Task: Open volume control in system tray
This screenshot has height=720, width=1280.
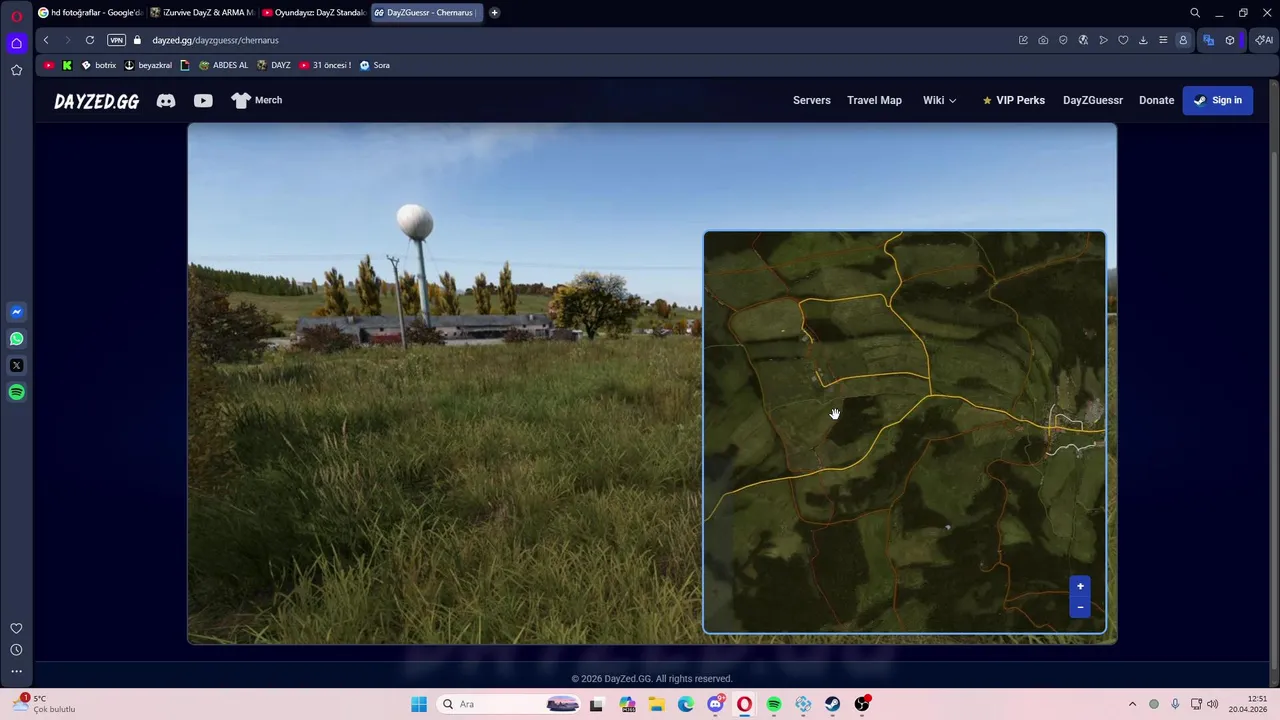Action: pos(1213,704)
